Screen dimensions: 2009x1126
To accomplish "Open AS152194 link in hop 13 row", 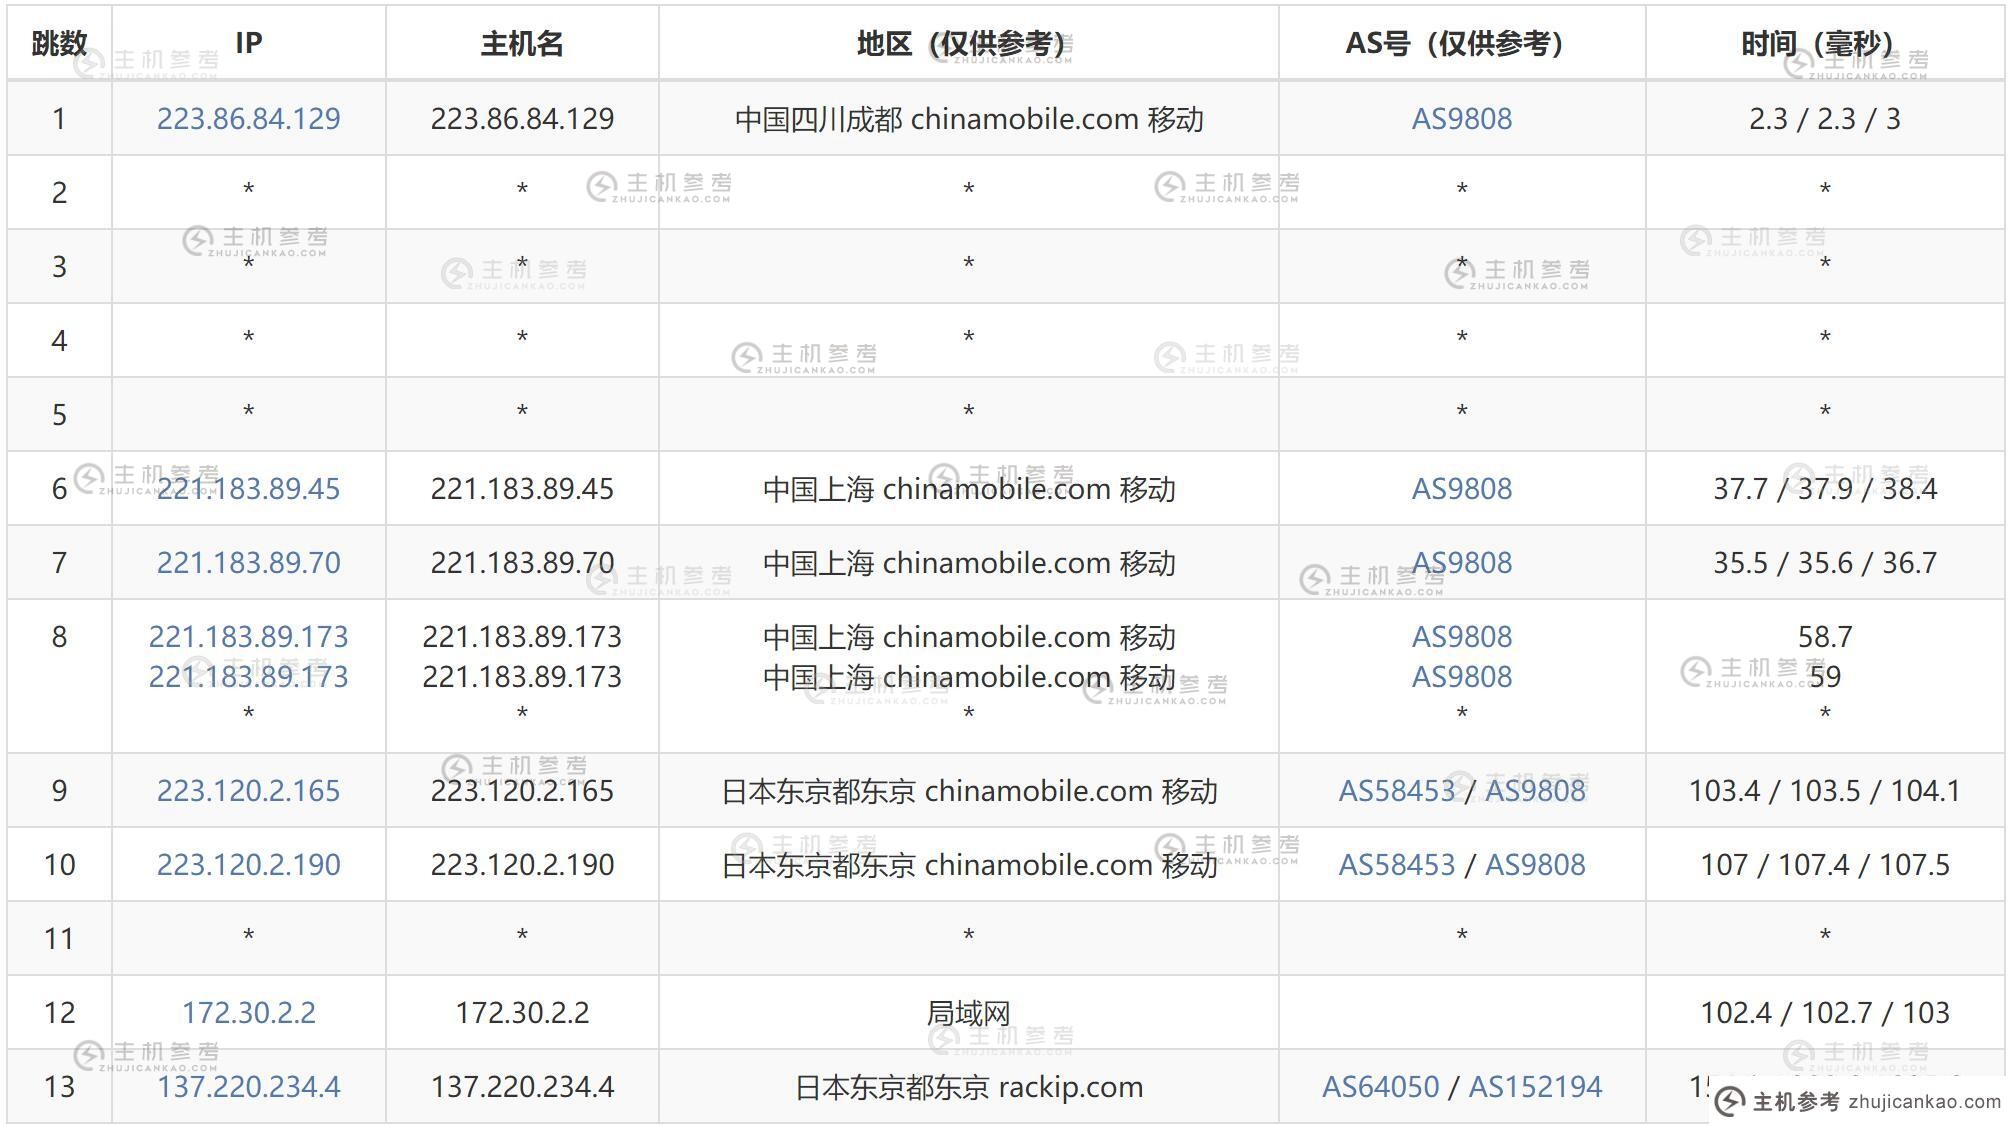I will pos(1535,1087).
